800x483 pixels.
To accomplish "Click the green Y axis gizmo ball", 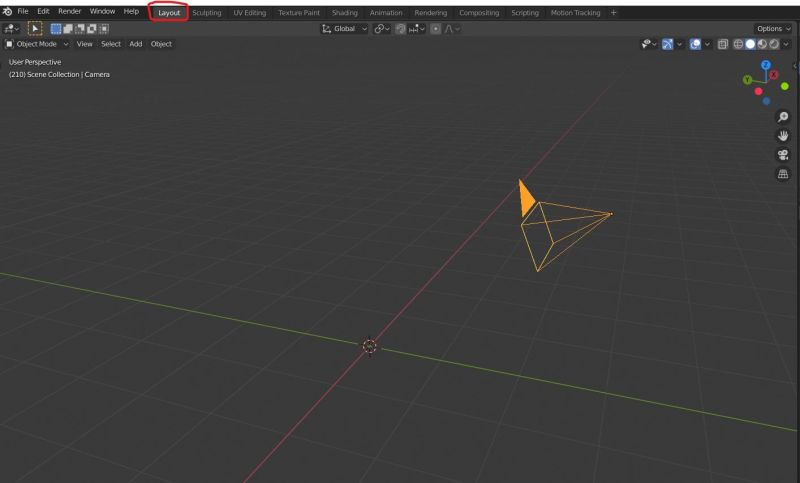I will point(747,80).
